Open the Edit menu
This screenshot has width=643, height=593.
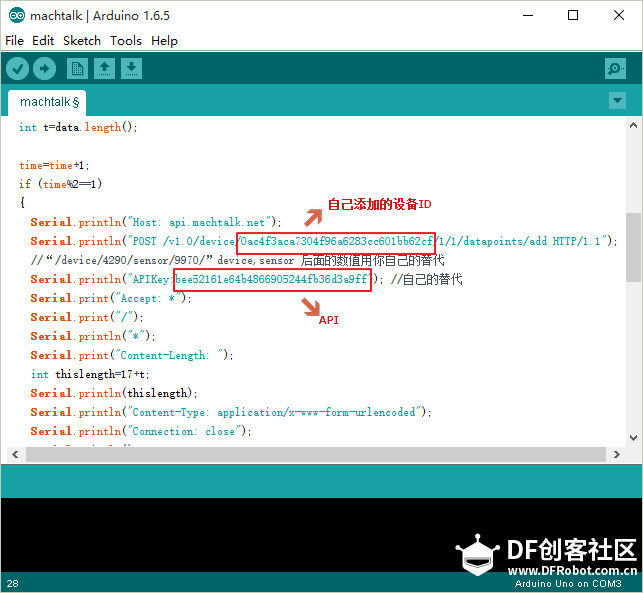click(x=43, y=41)
